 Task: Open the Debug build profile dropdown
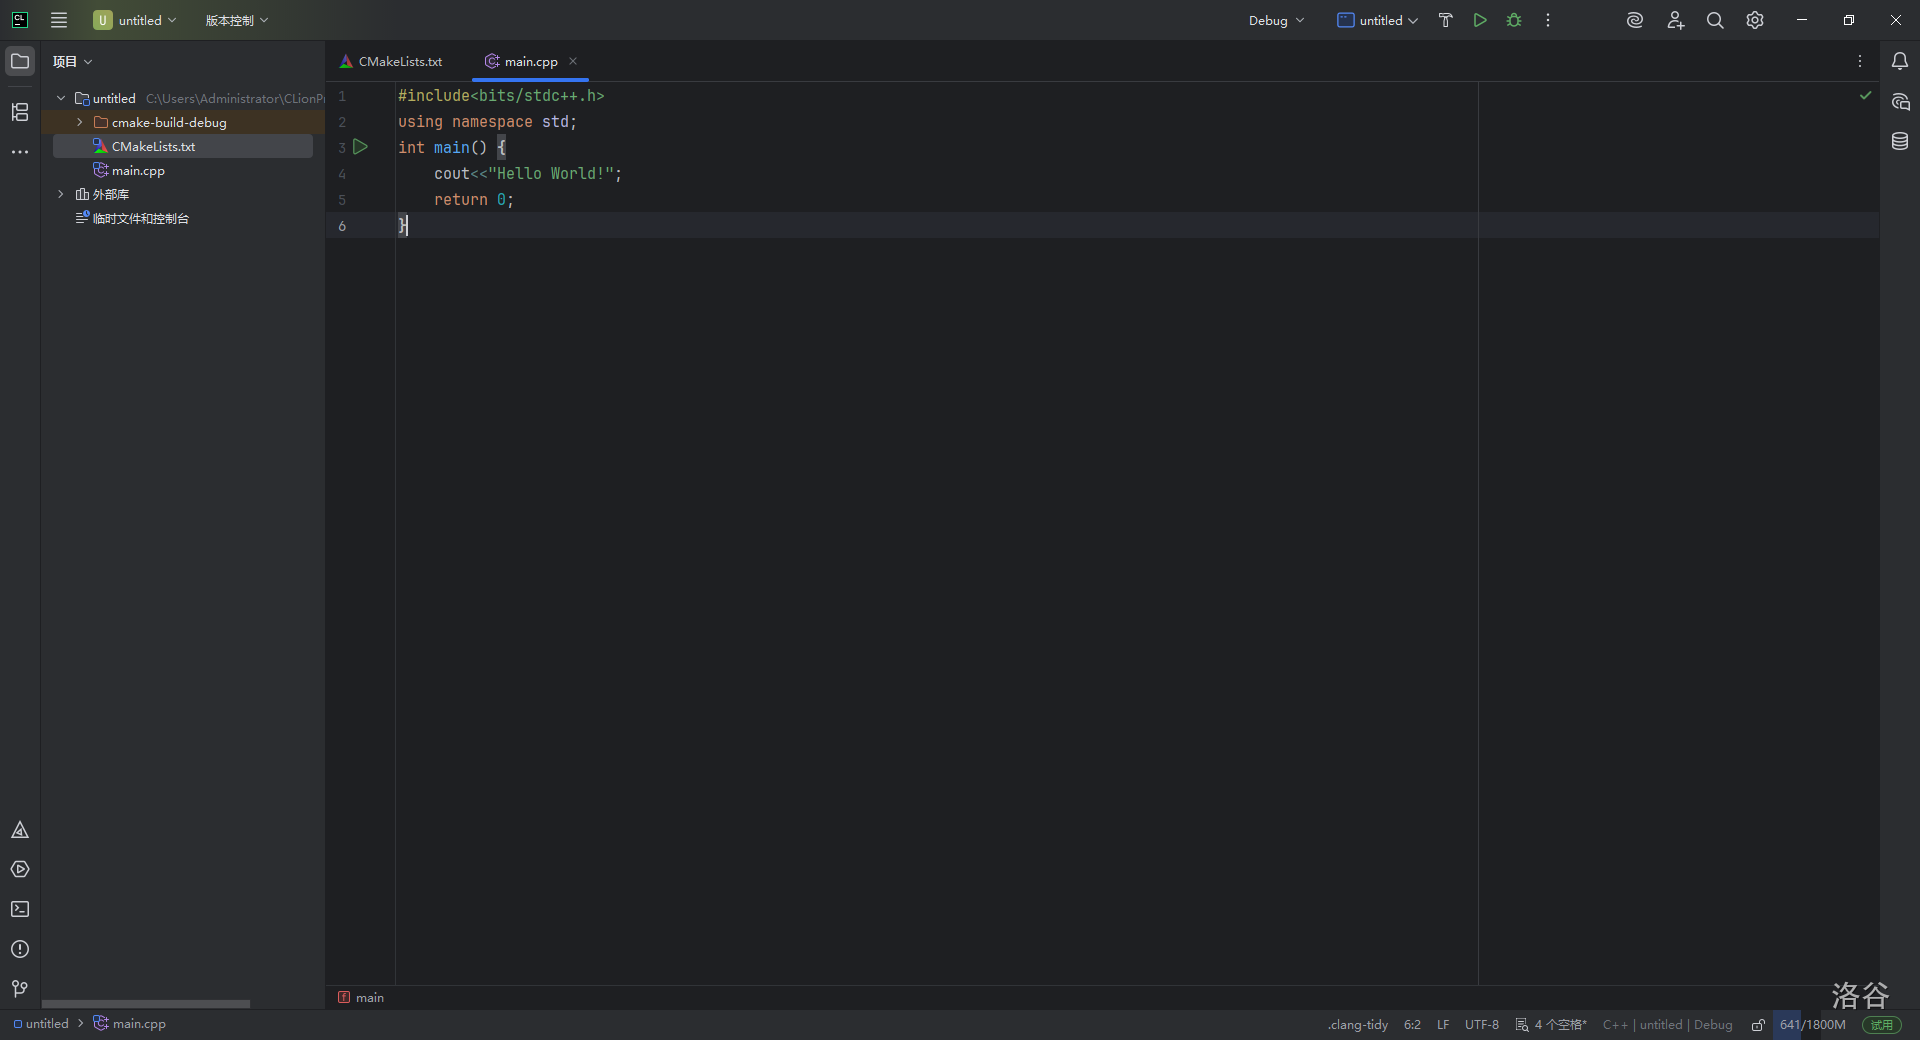point(1276,20)
